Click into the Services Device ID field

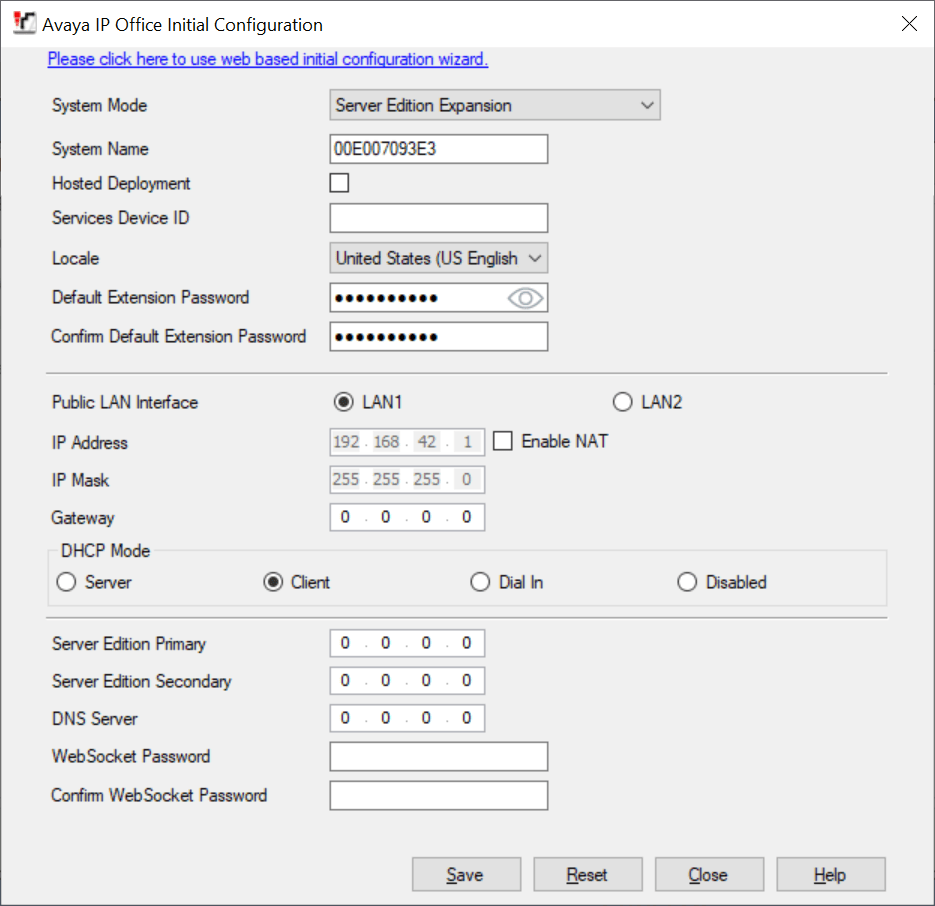click(439, 218)
